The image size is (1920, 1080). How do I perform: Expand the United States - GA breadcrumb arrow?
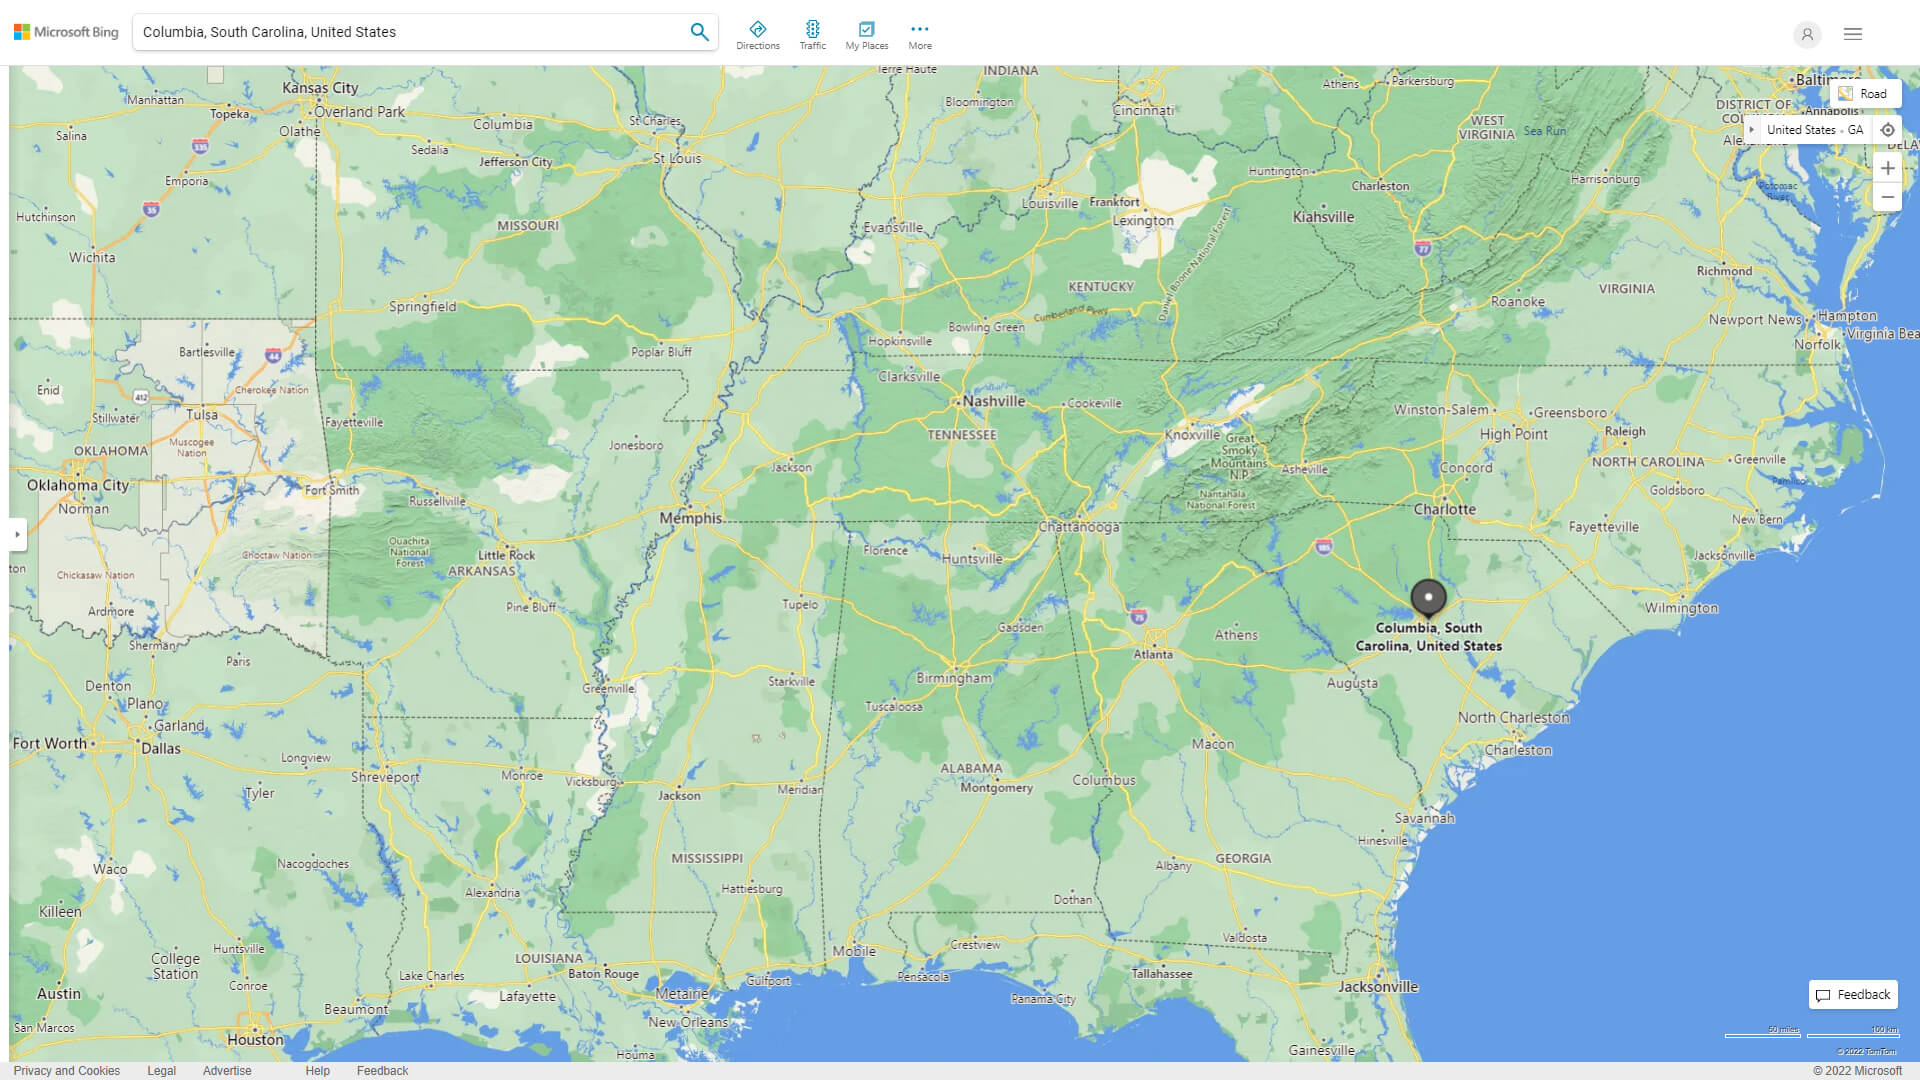pyautogui.click(x=1753, y=129)
